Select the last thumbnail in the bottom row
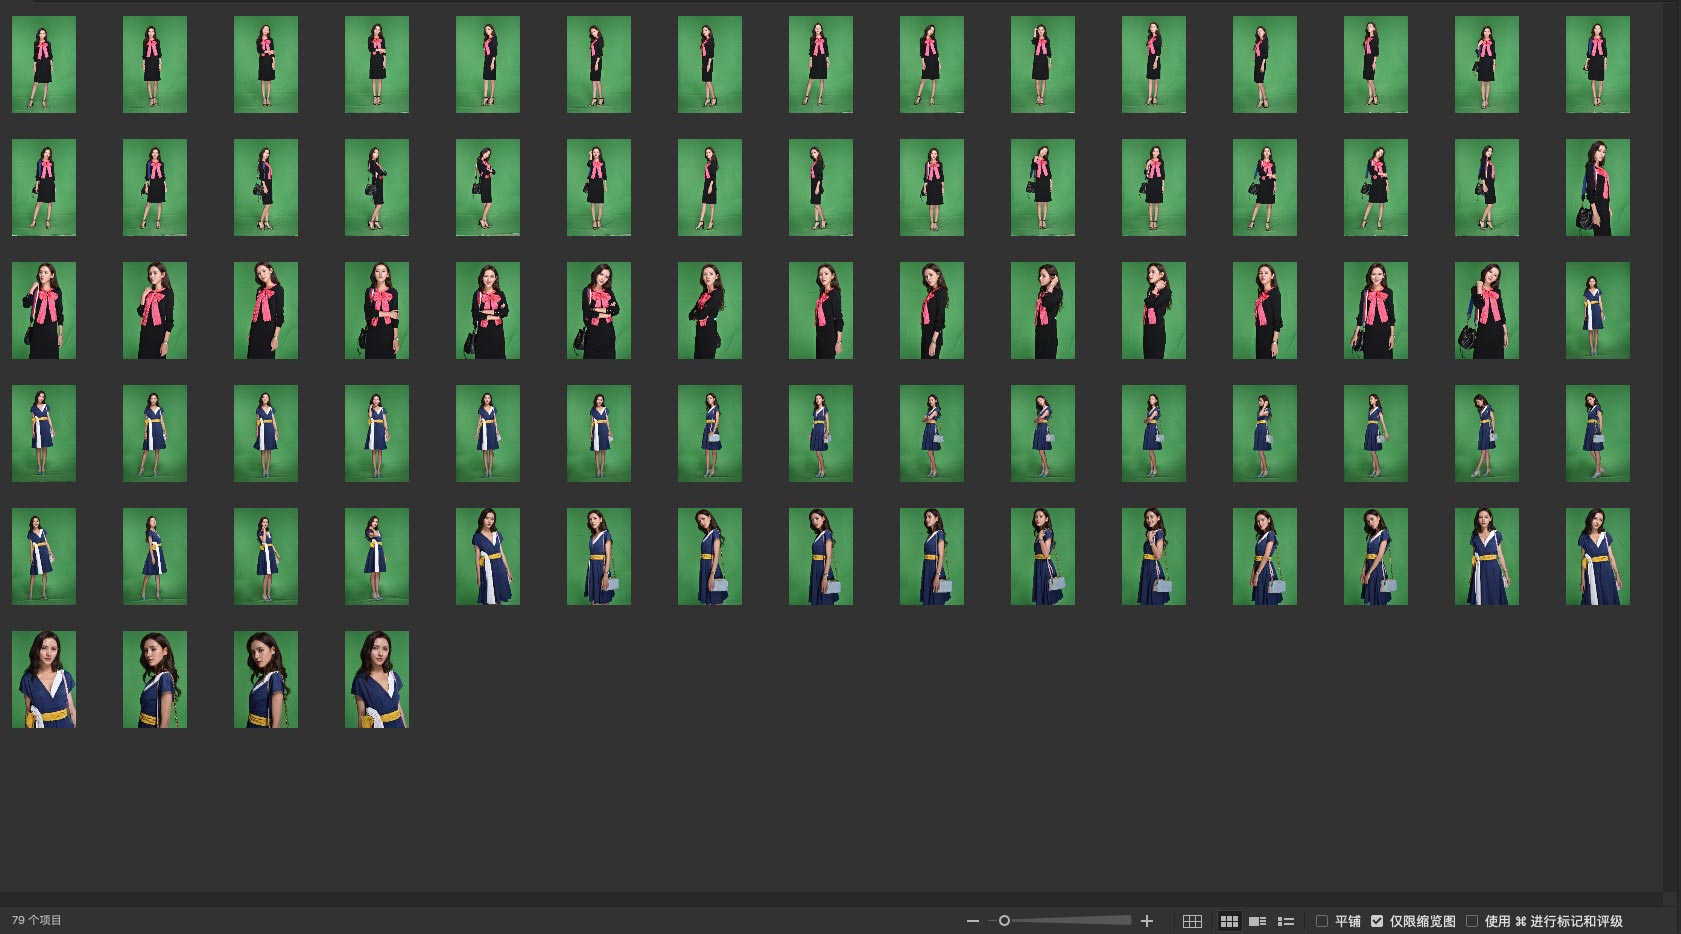This screenshot has height=934, width=1681. [377, 679]
